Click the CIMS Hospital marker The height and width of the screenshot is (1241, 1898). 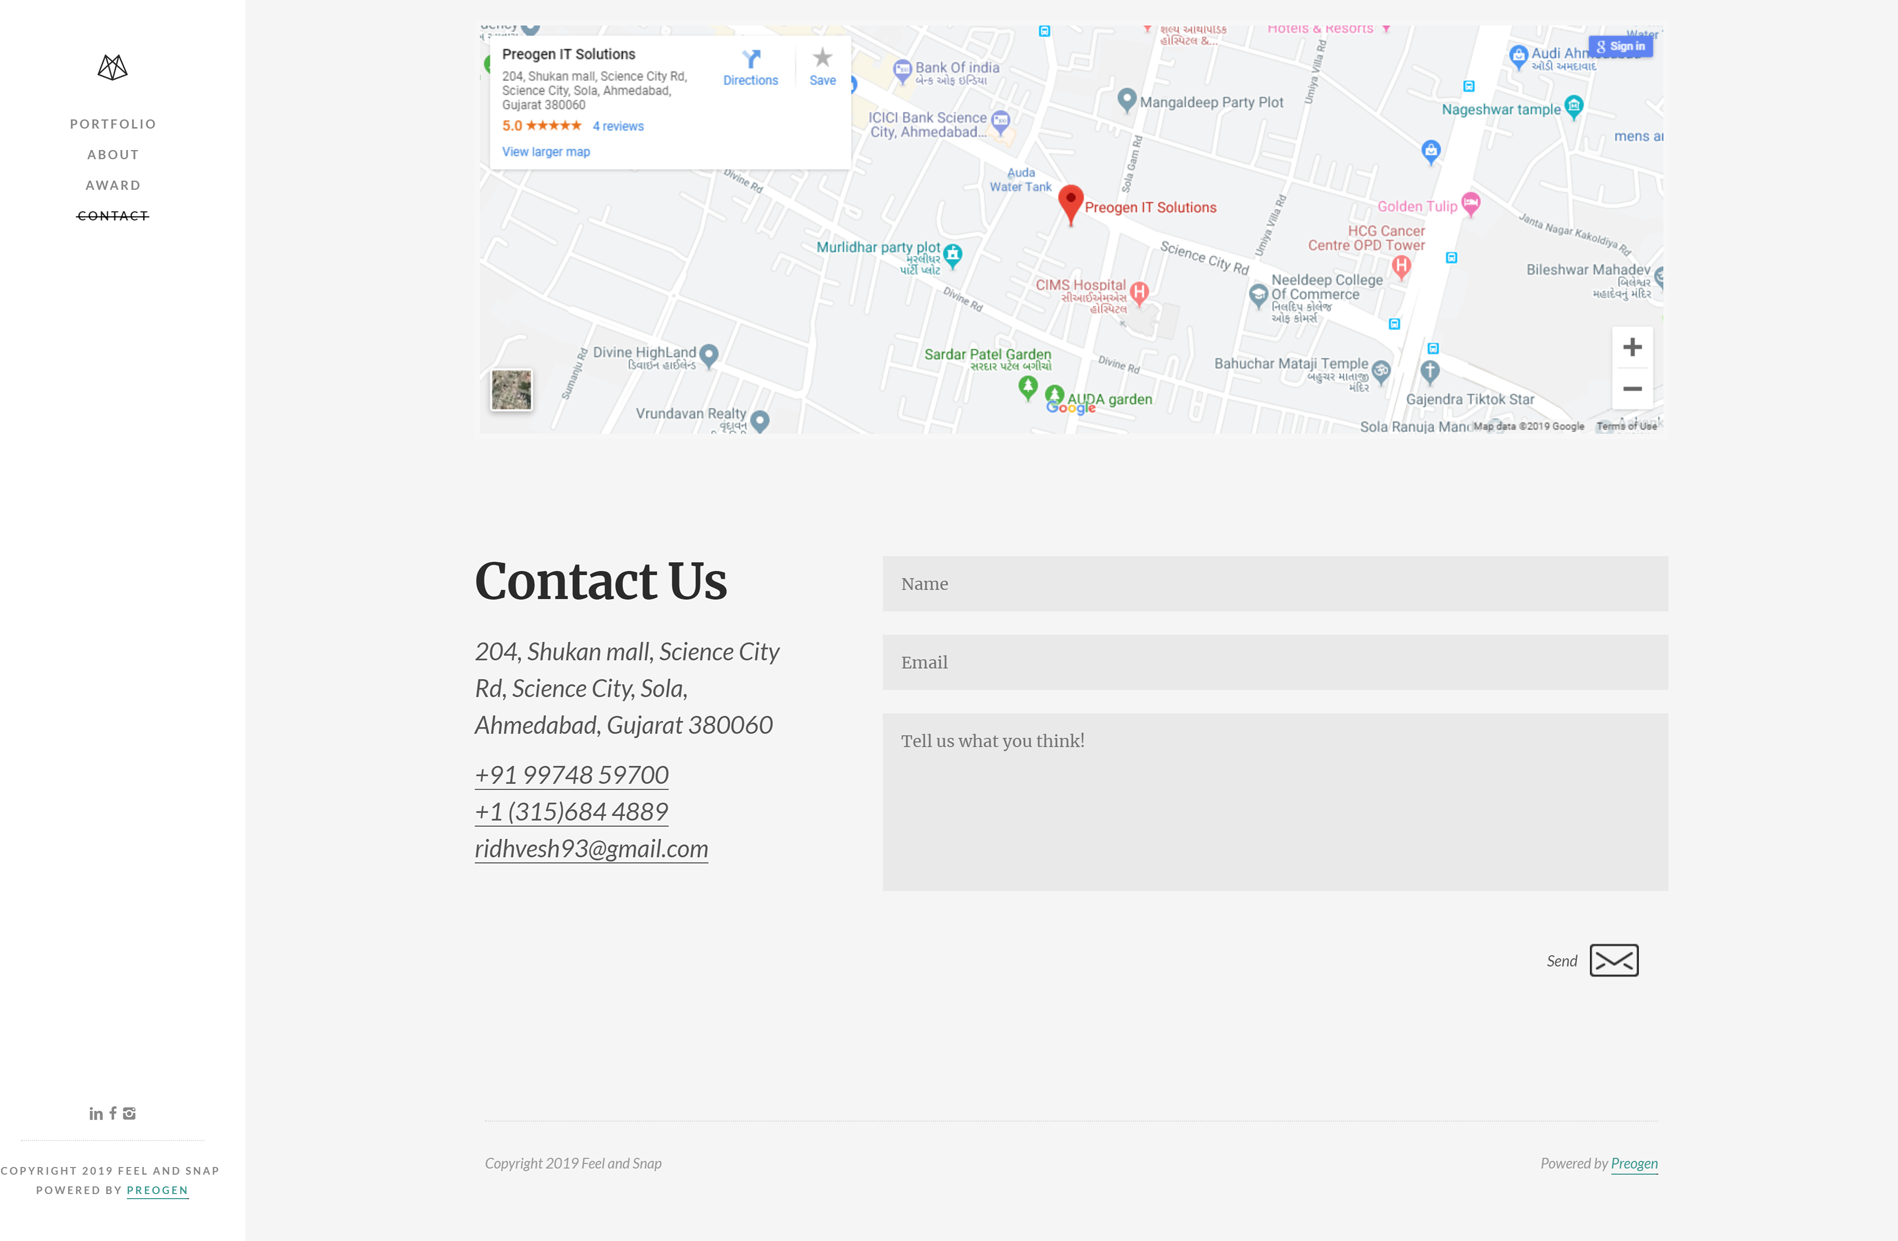pos(1139,292)
